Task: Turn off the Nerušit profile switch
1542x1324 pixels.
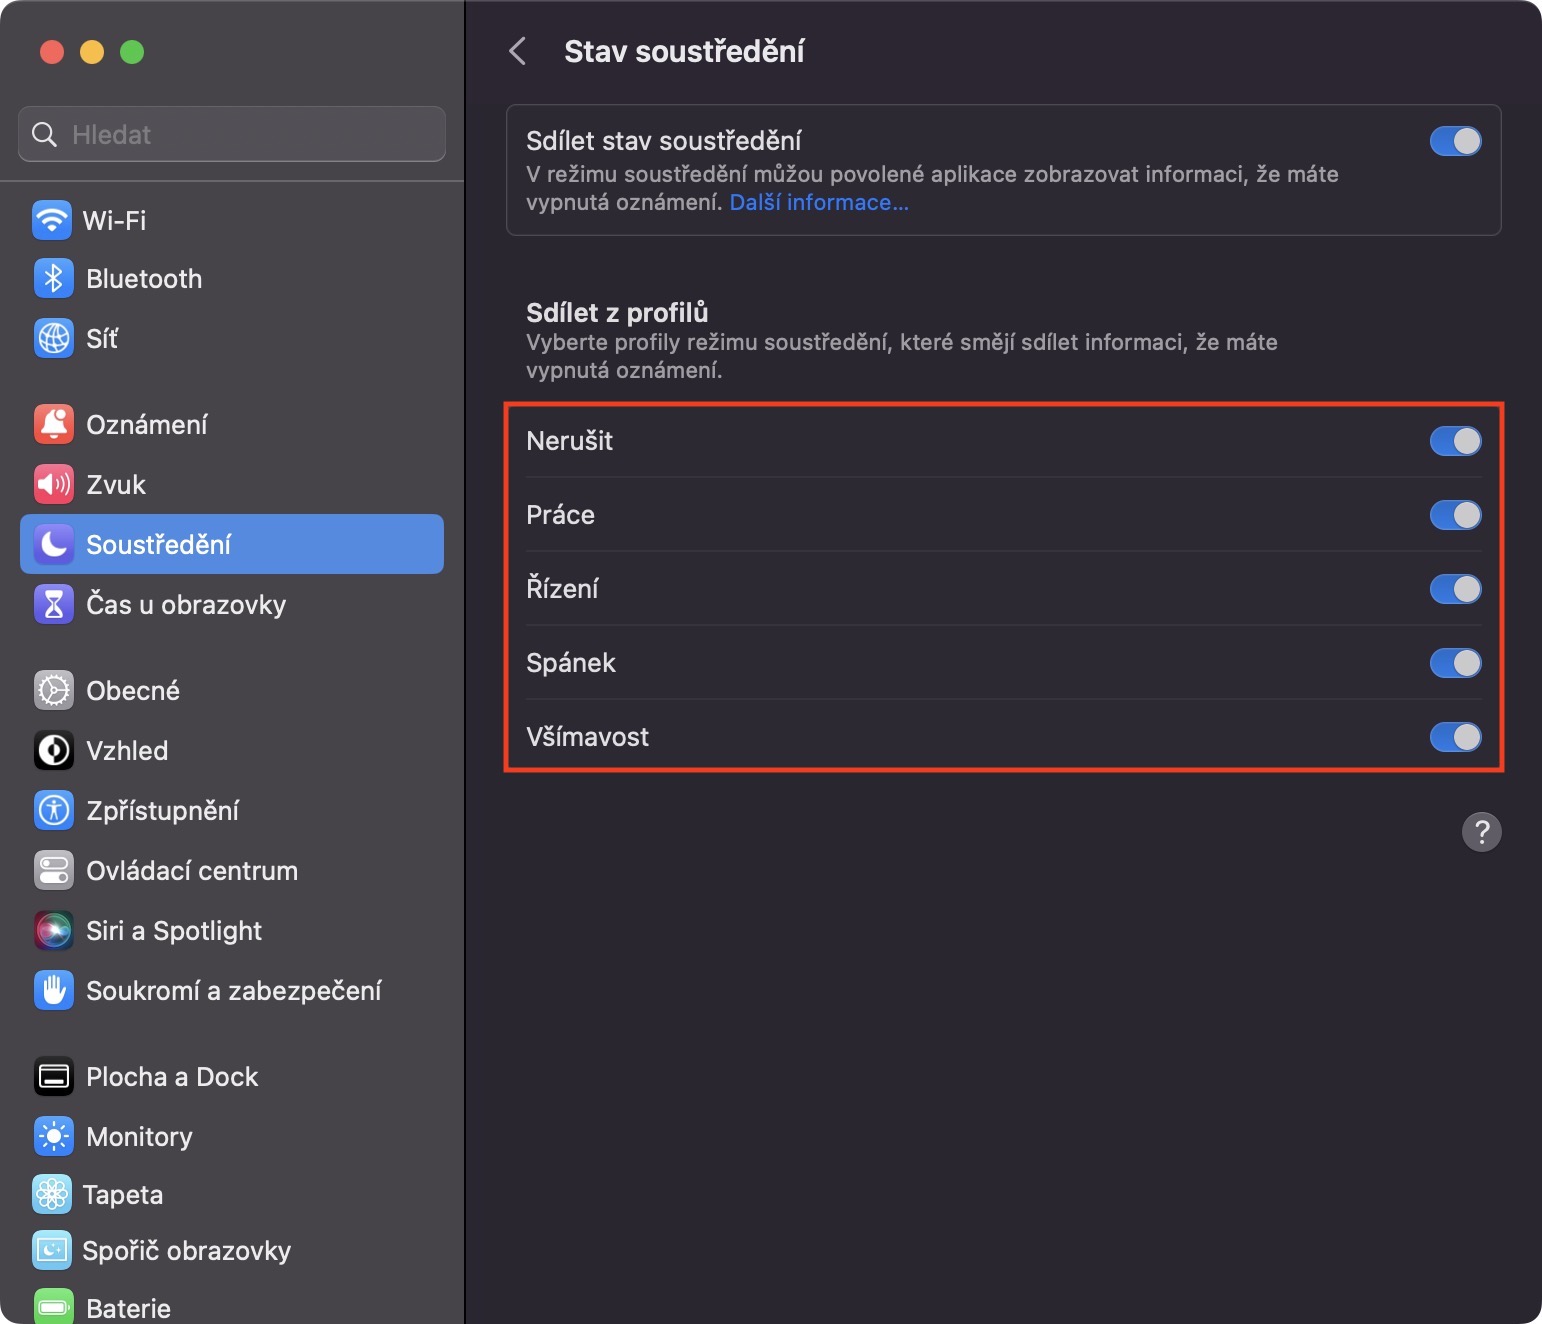Action: click(1455, 441)
